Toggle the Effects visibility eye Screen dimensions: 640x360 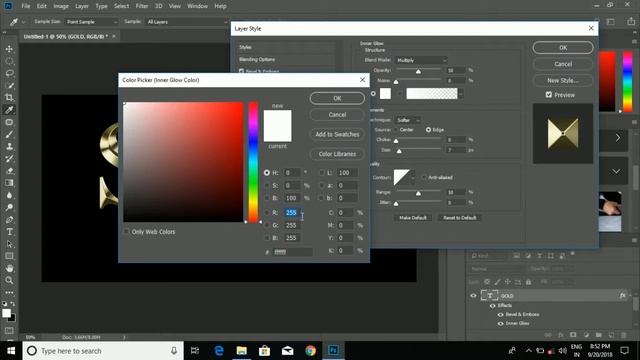tap(492, 306)
